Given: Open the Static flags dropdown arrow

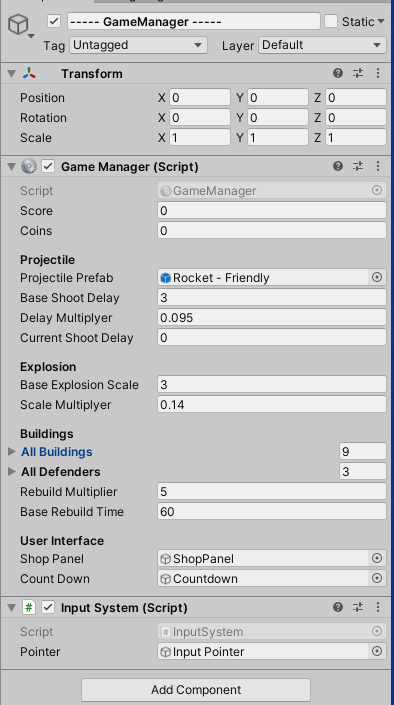Looking at the screenshot, I should pyautogui.click(x=381, y=21).
